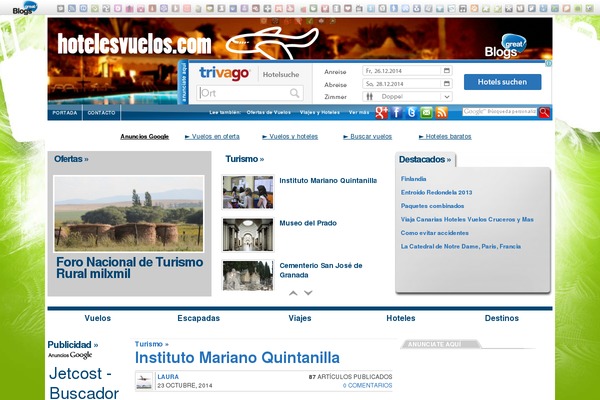600x400 pixels.
Task: Open the Museo del Prado article link
Action: [308, 223]
